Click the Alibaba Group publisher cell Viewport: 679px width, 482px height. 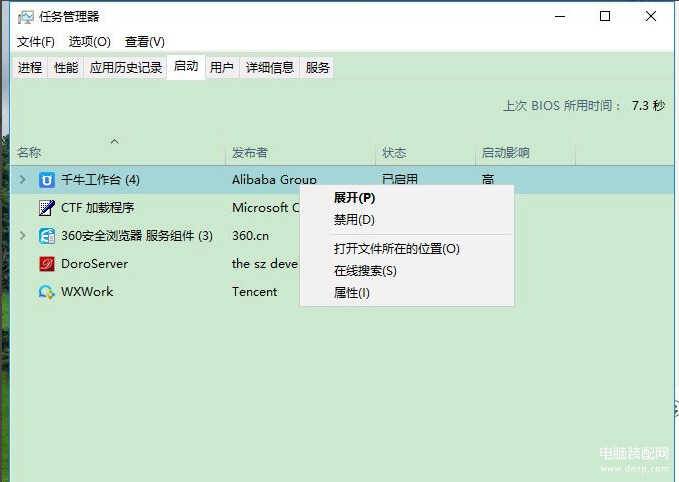pos(274,180)
